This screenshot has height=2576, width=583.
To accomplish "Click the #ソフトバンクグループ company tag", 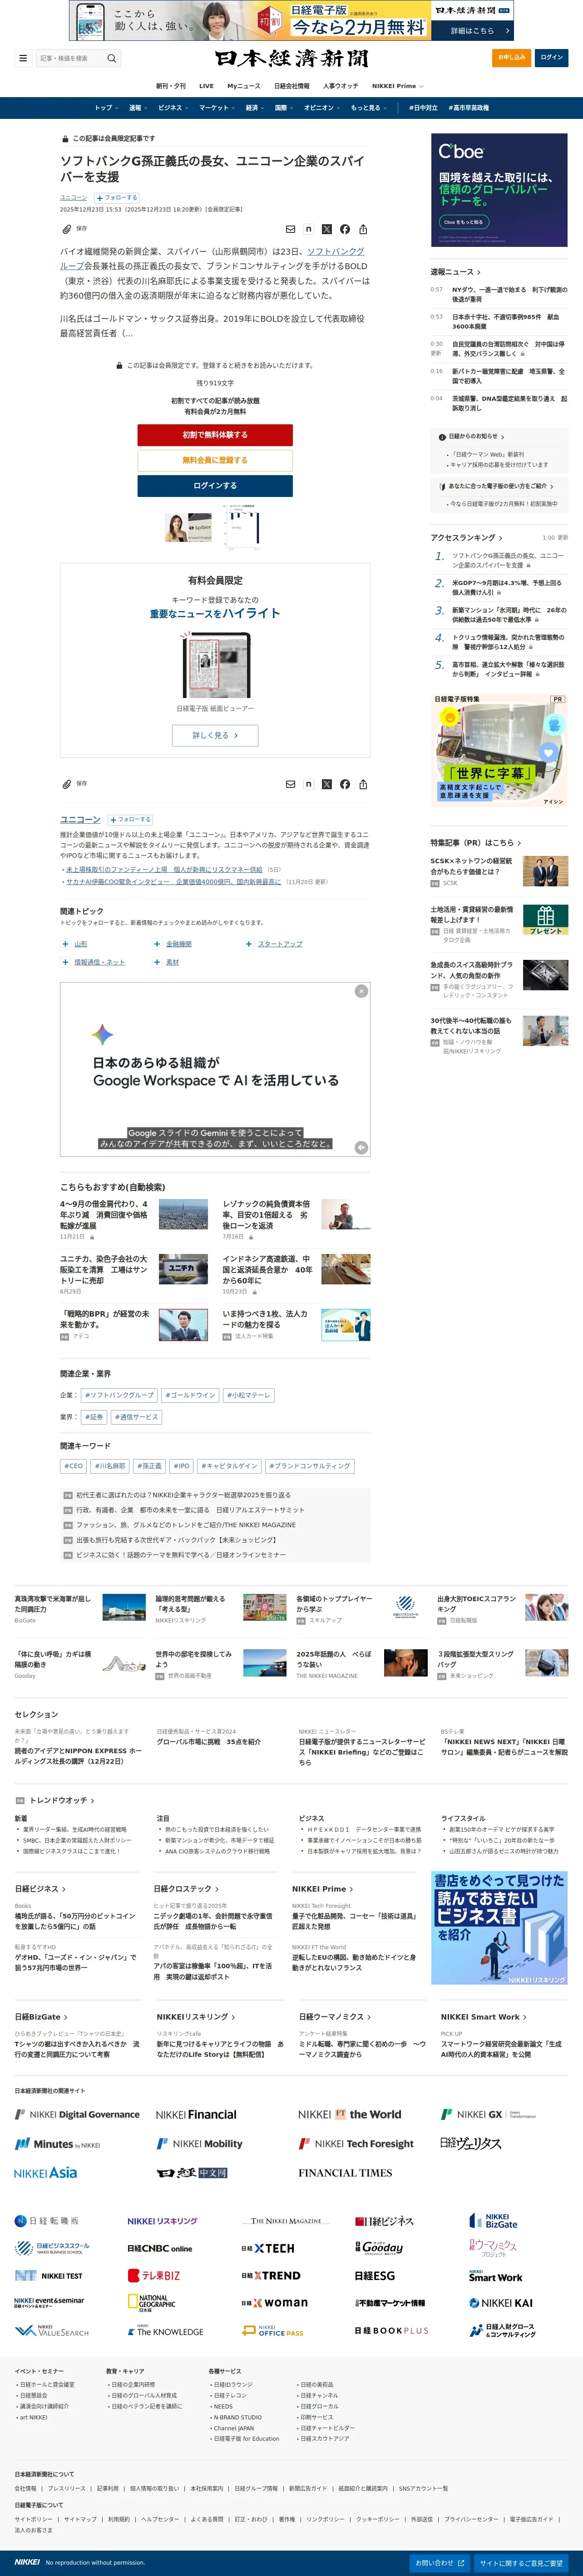I will point(119,1395).
